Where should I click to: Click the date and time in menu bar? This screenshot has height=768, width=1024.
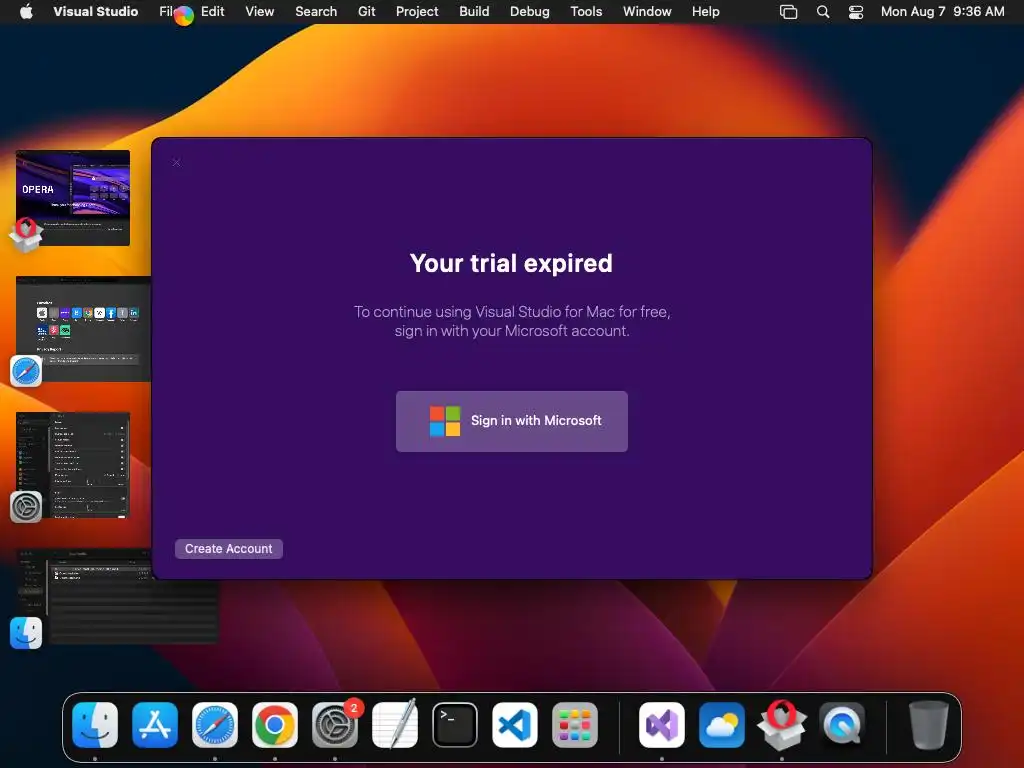(x=942, y=11)
